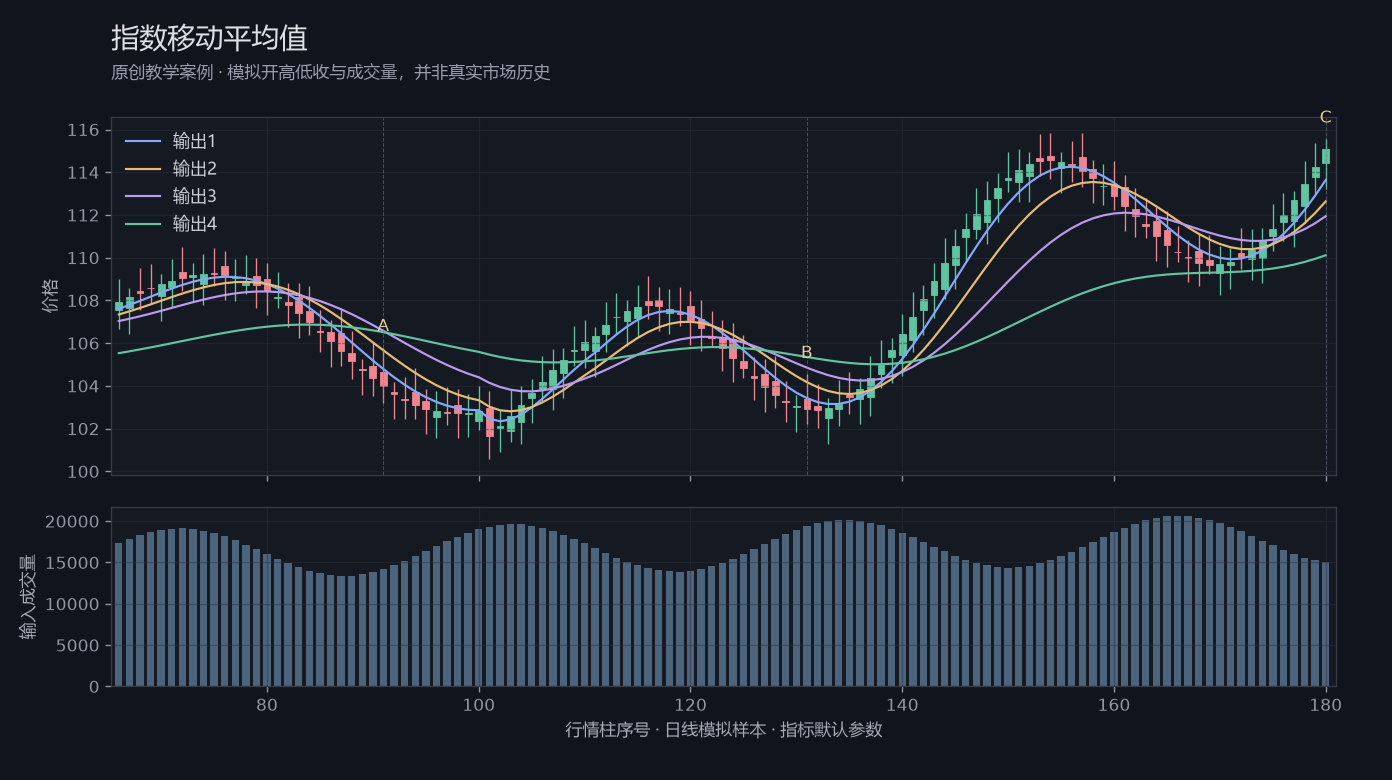This screenshot has width=1392, height=780.
Task: Select the subtitle starting with 原创教学案例
Action: pyautogui.click(x=331, y=73)
